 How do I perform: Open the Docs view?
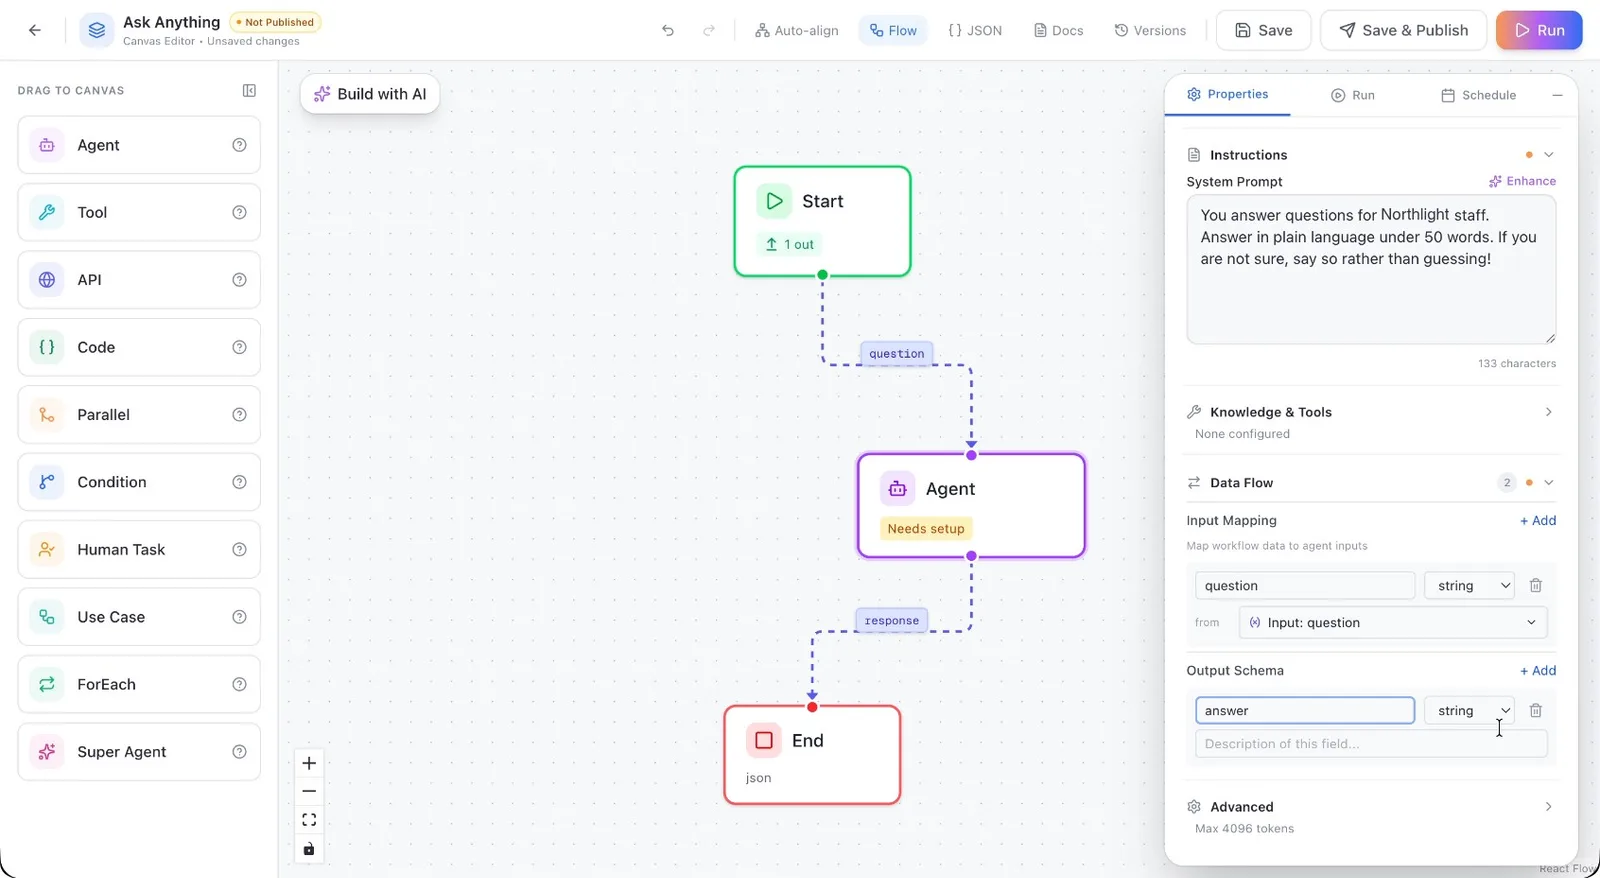tap(1059, 30)
